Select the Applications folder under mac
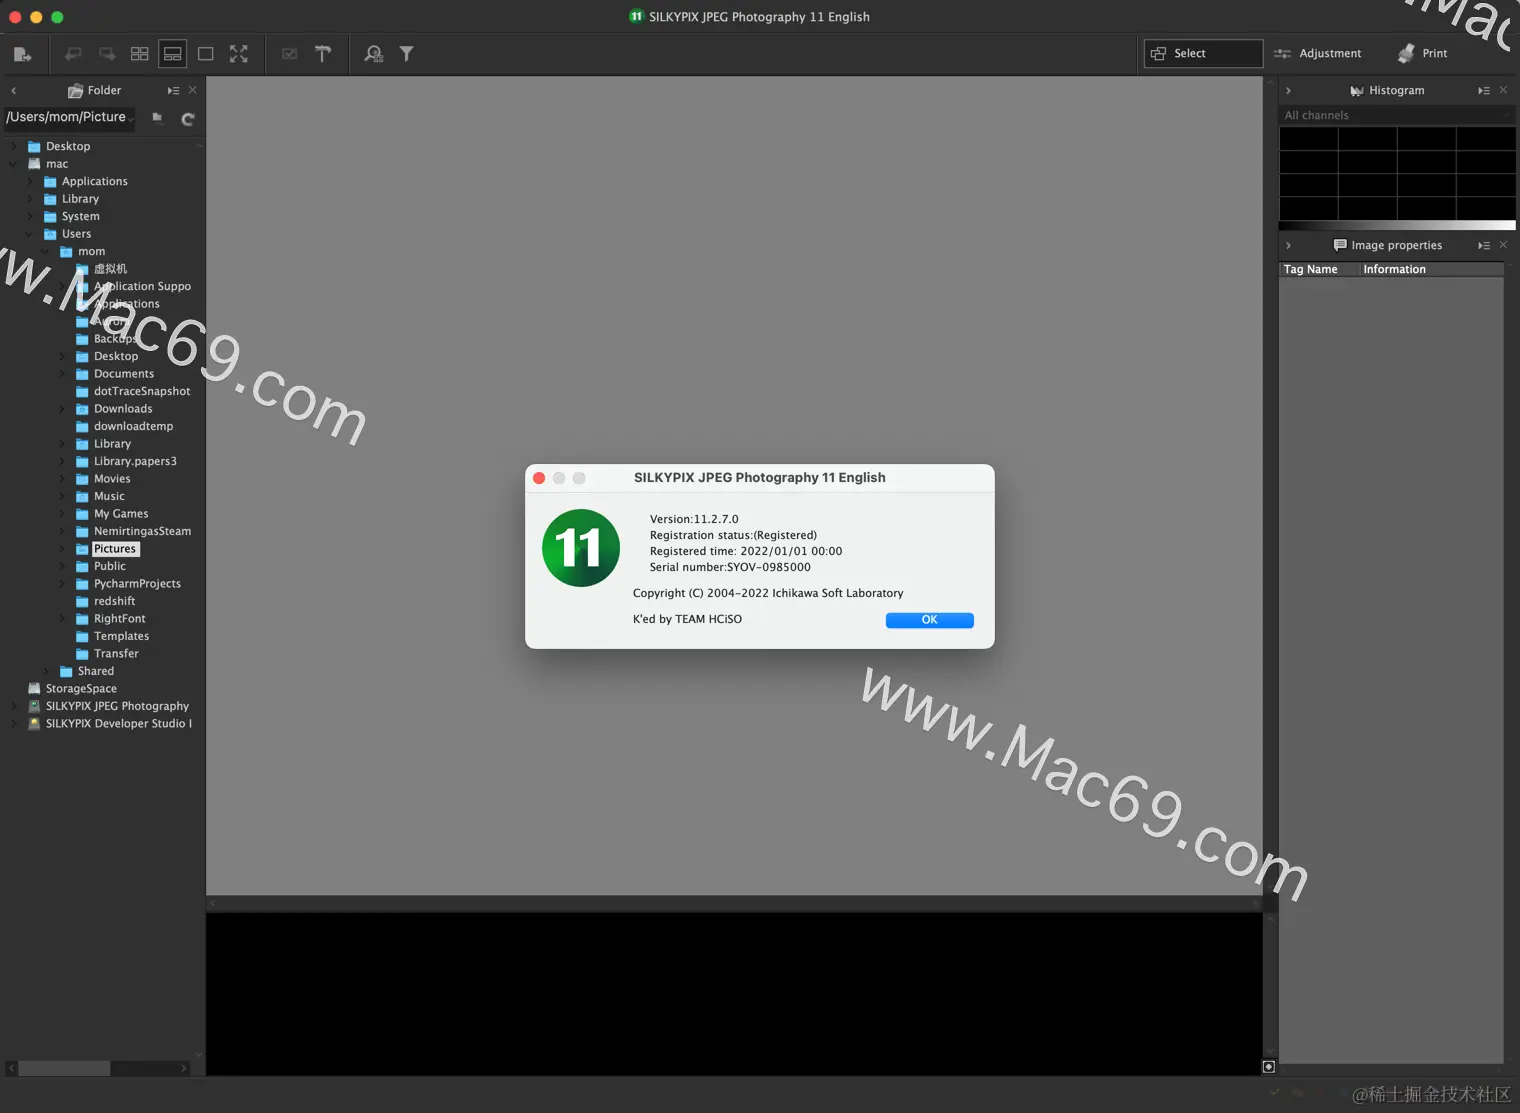 click(94, 181)
